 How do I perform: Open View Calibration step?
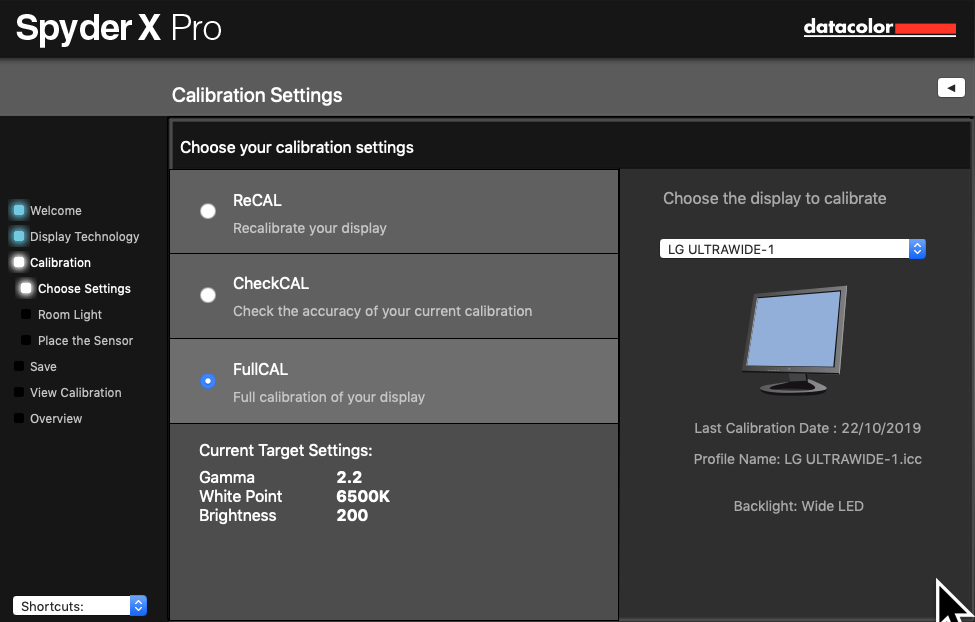76,392
